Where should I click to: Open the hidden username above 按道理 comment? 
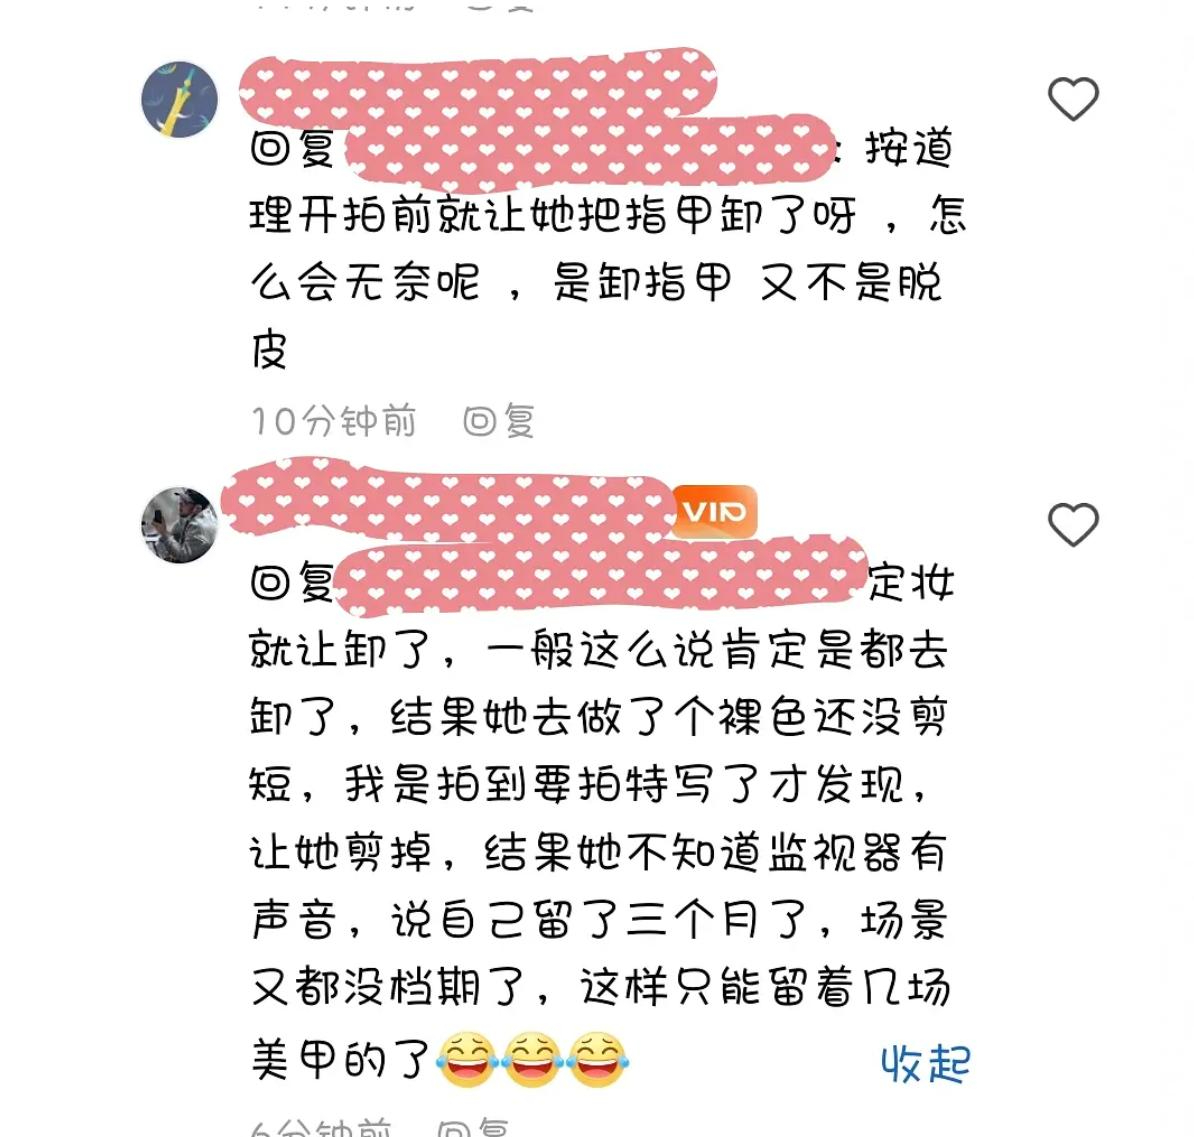pyautogui.click(x=478, y=88)
